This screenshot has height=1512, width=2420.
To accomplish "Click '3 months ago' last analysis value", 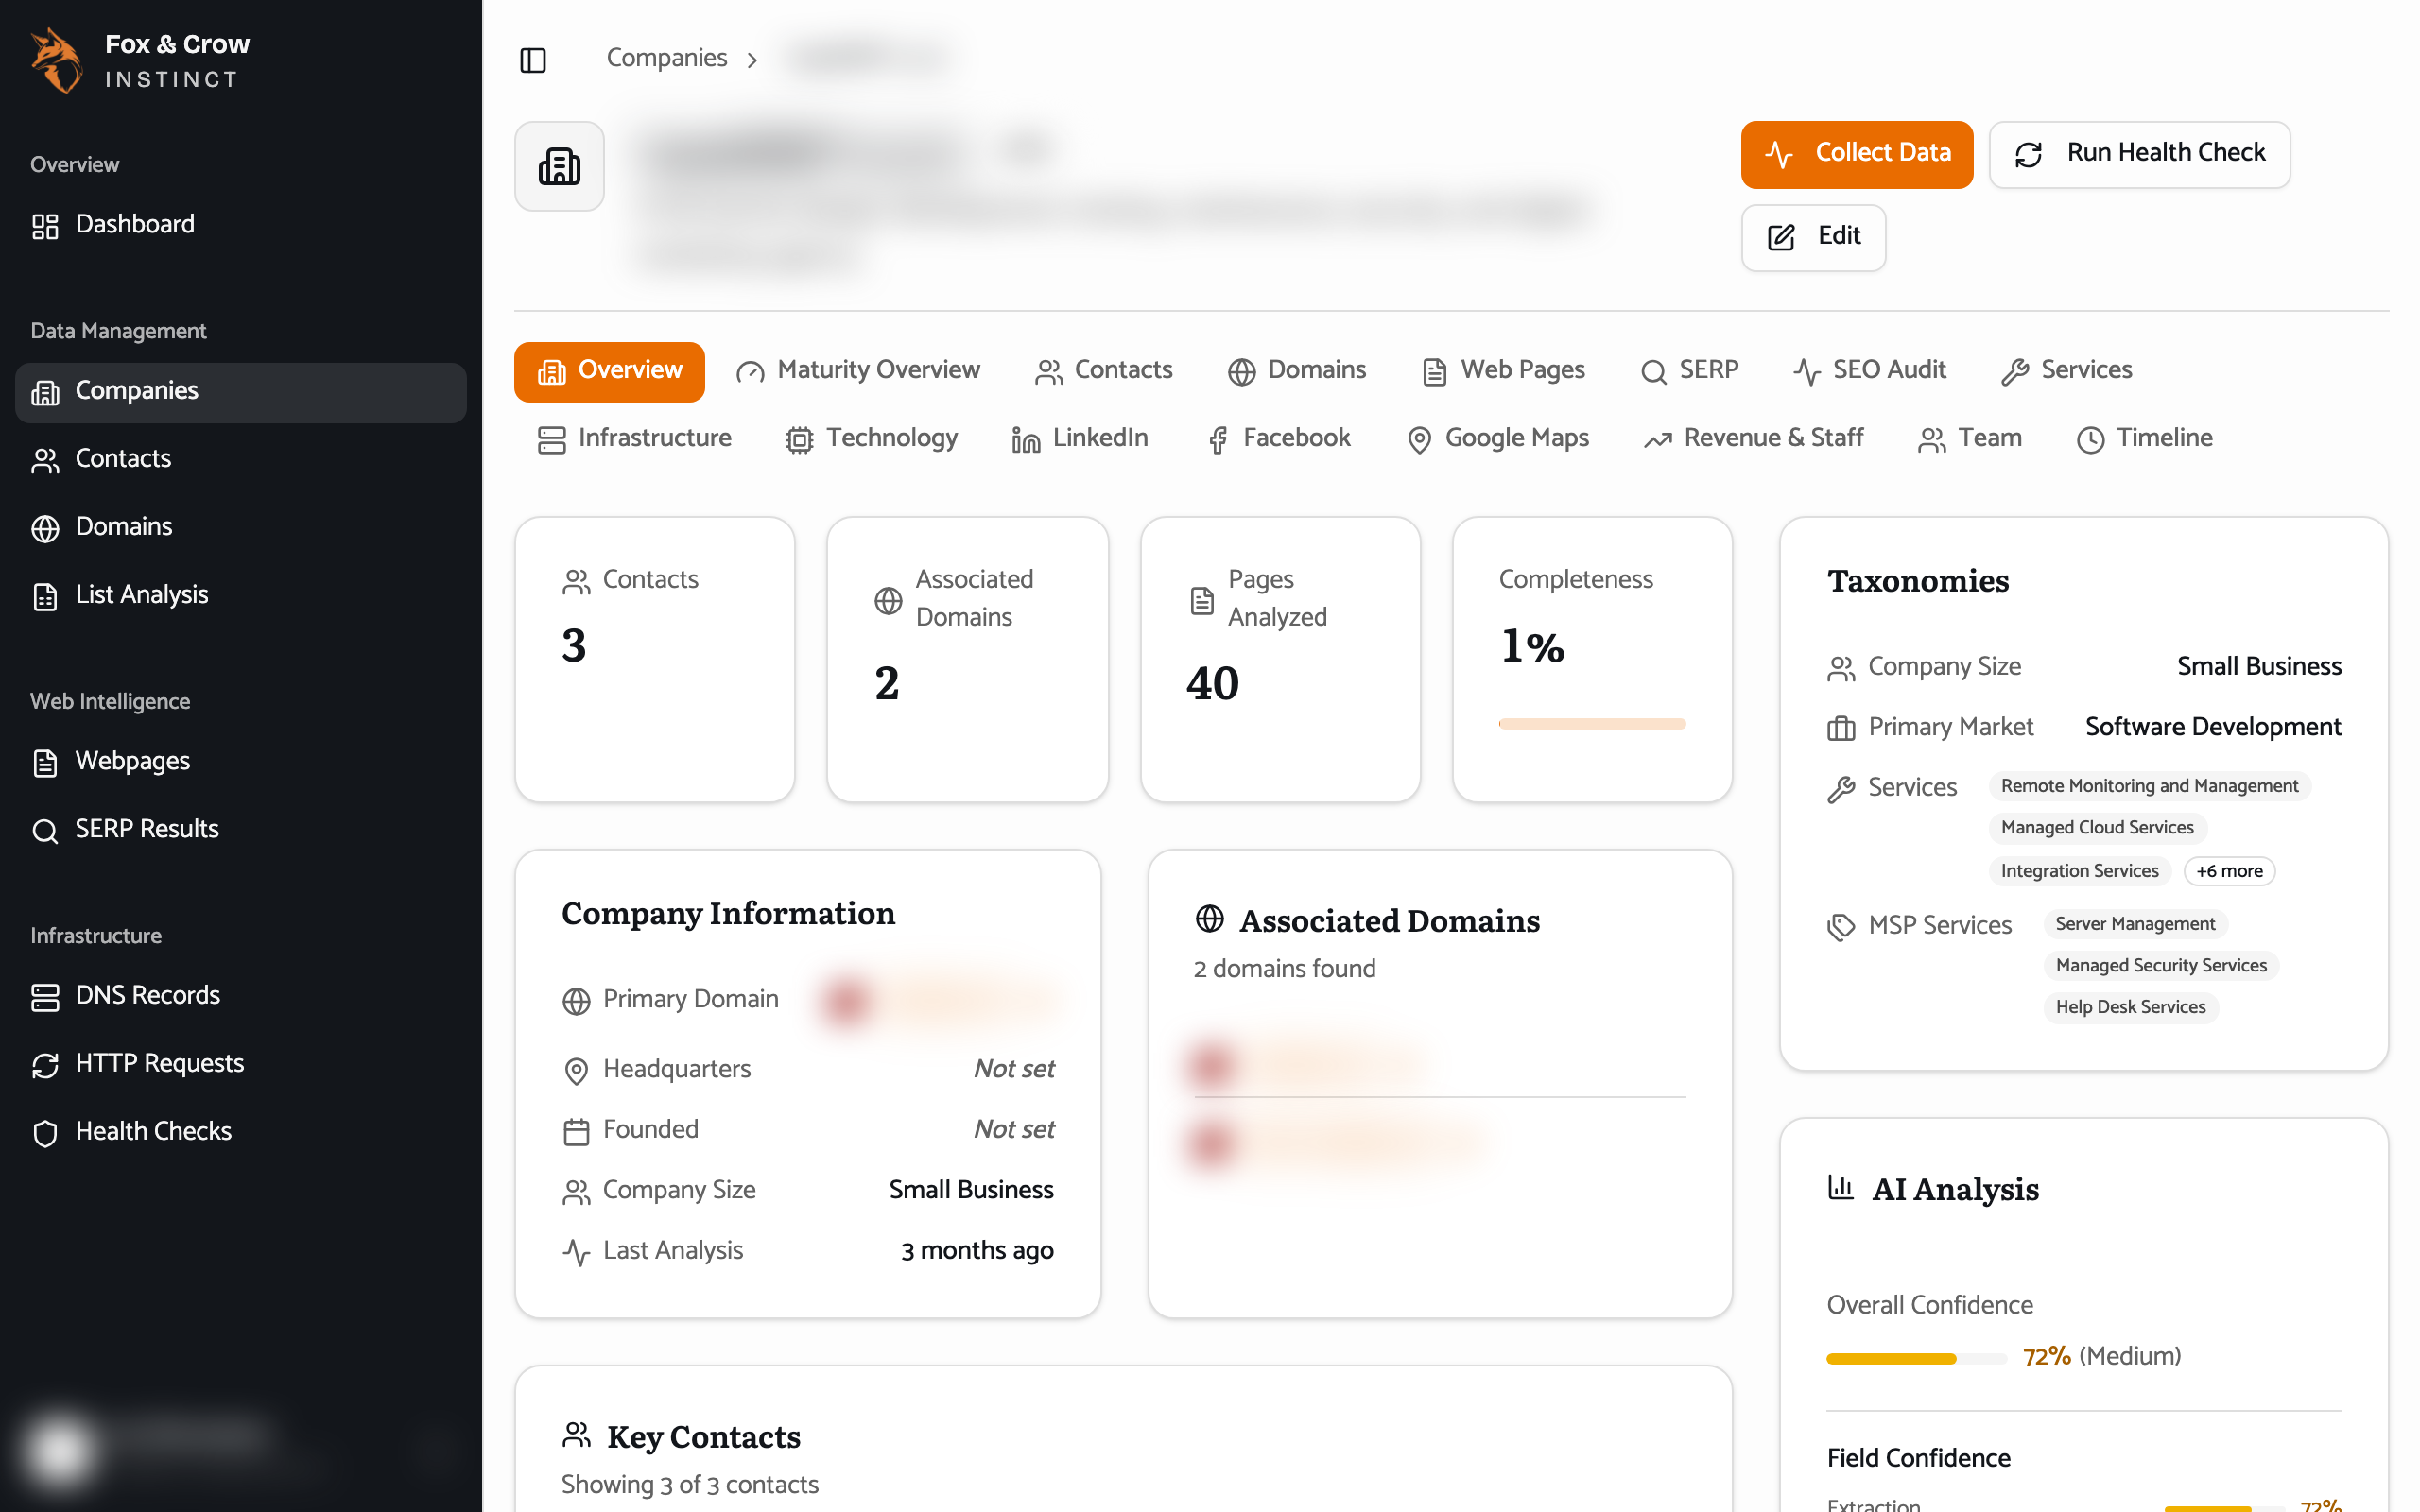I will click(977, 1251).
